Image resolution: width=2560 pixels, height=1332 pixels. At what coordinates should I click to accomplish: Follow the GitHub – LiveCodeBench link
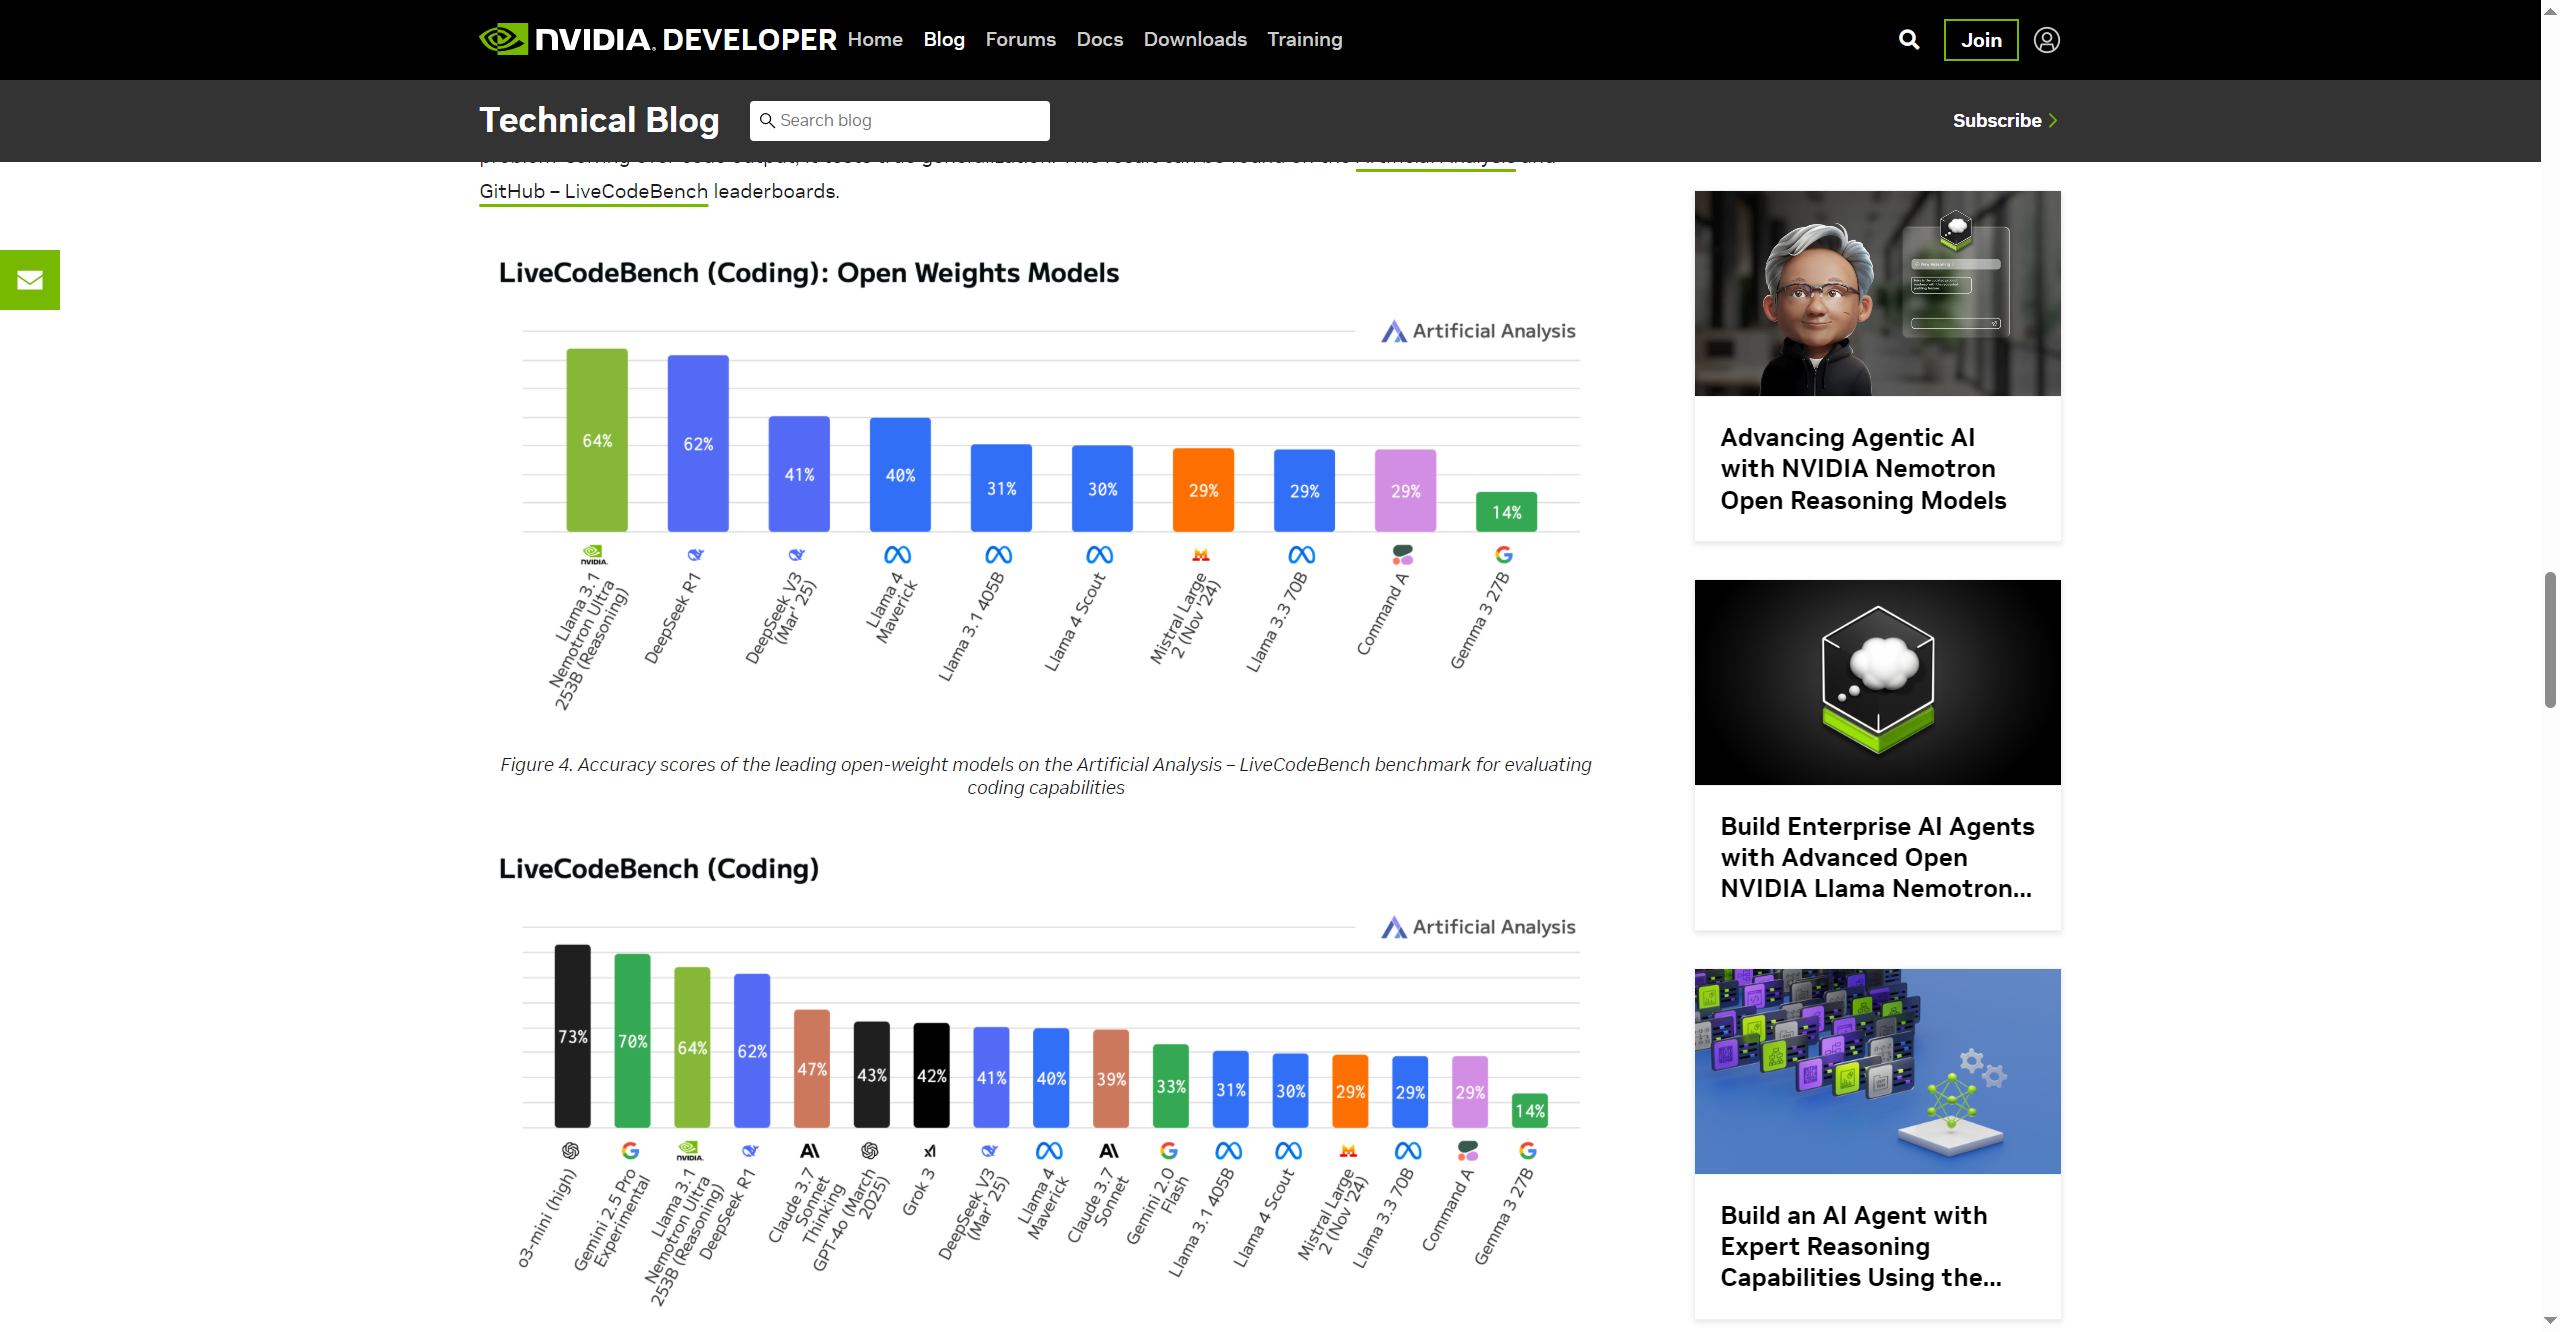point(593,191)
